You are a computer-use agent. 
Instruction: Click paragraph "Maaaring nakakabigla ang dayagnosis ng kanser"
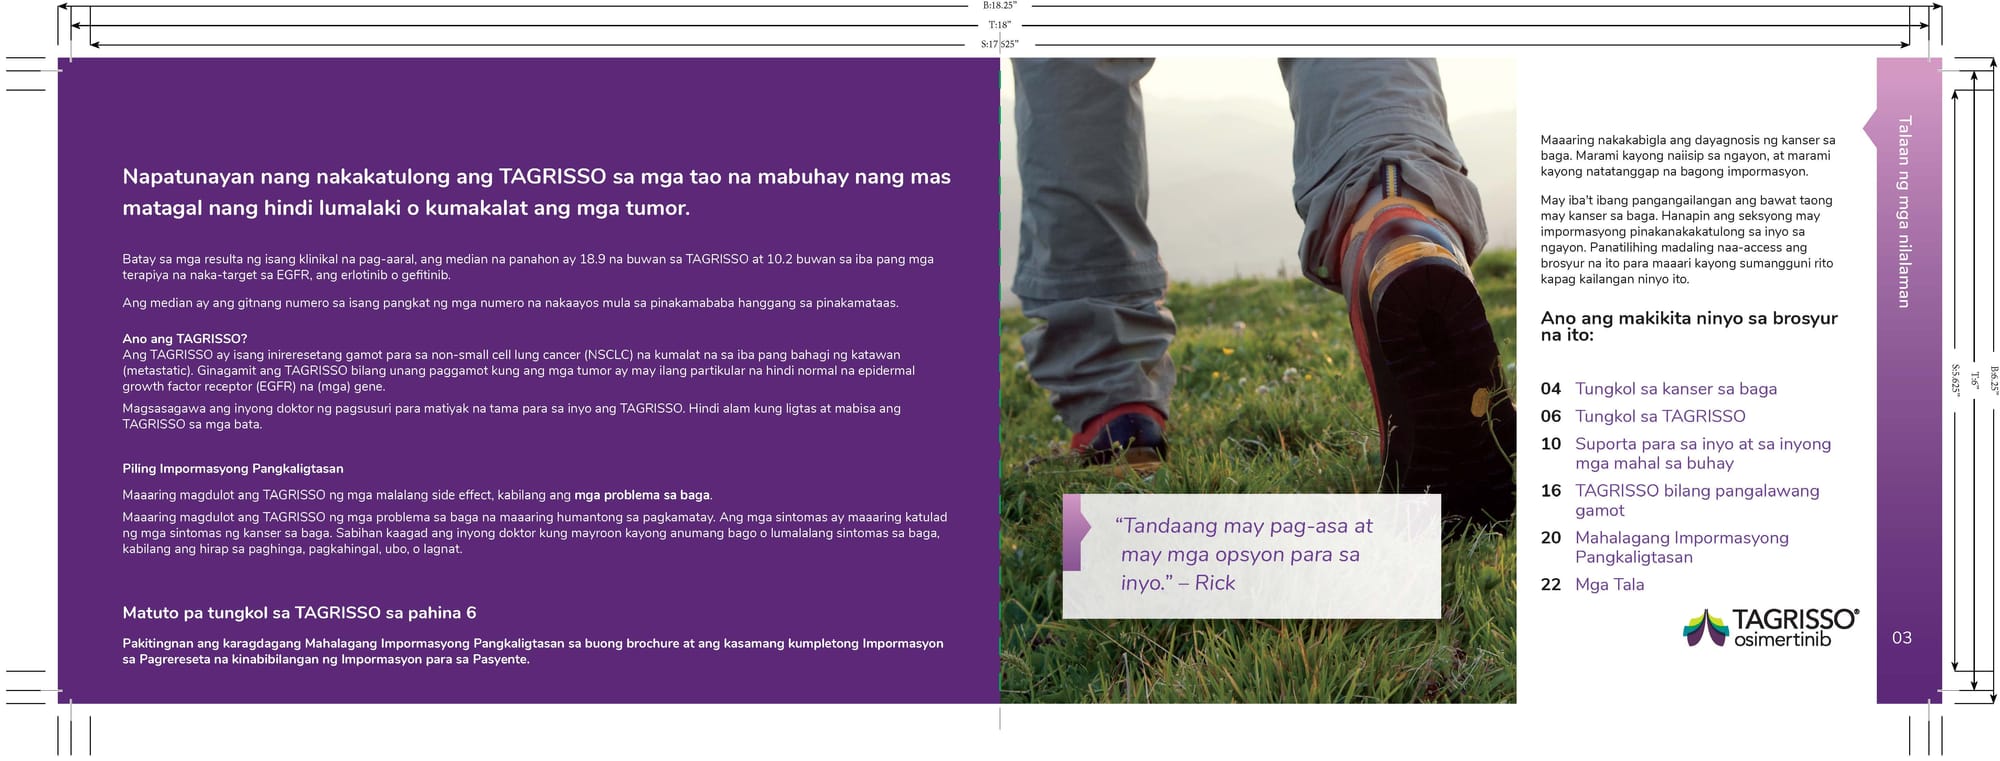click(x=1688, y=155)
